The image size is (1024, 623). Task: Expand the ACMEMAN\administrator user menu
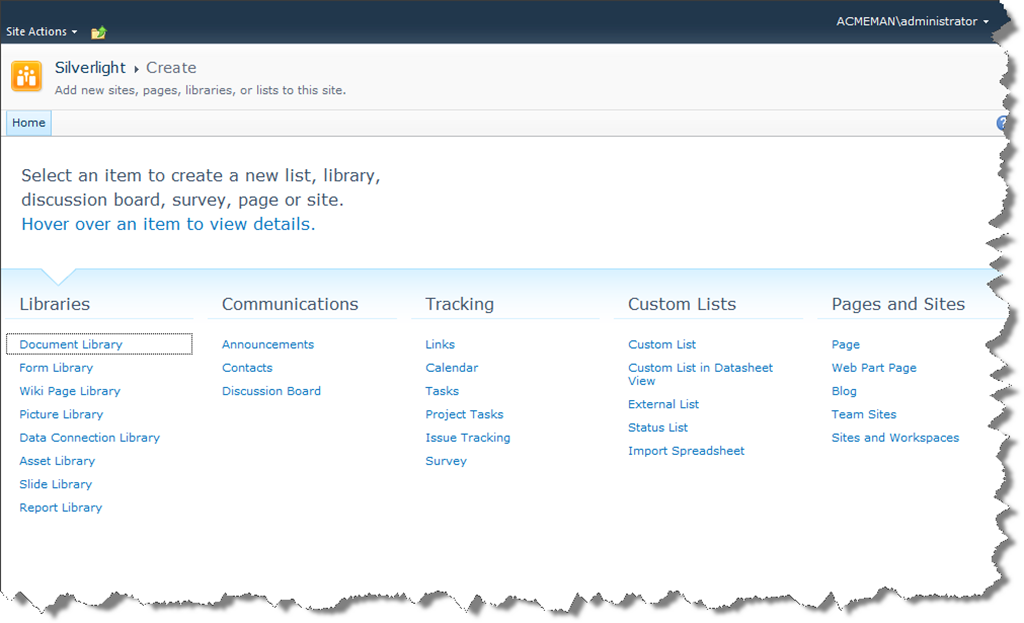click(x=912, y=21)
